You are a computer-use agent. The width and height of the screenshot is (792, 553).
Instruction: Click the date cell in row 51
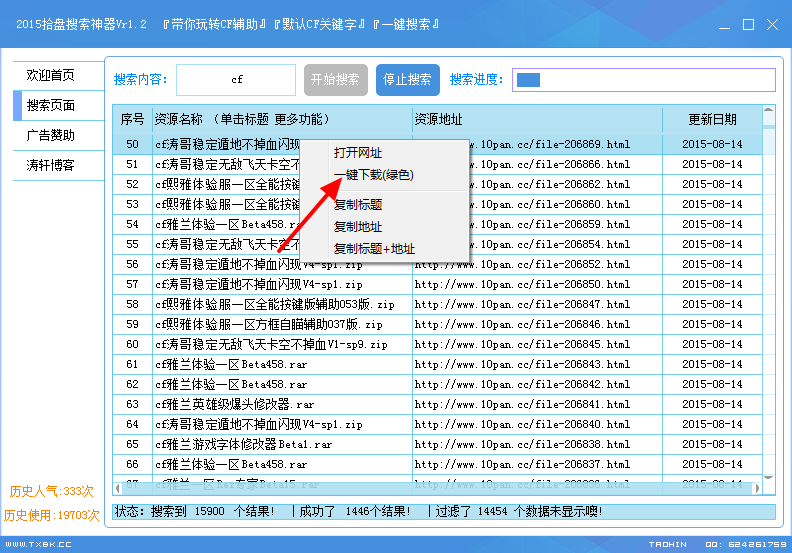click(712, 165)
